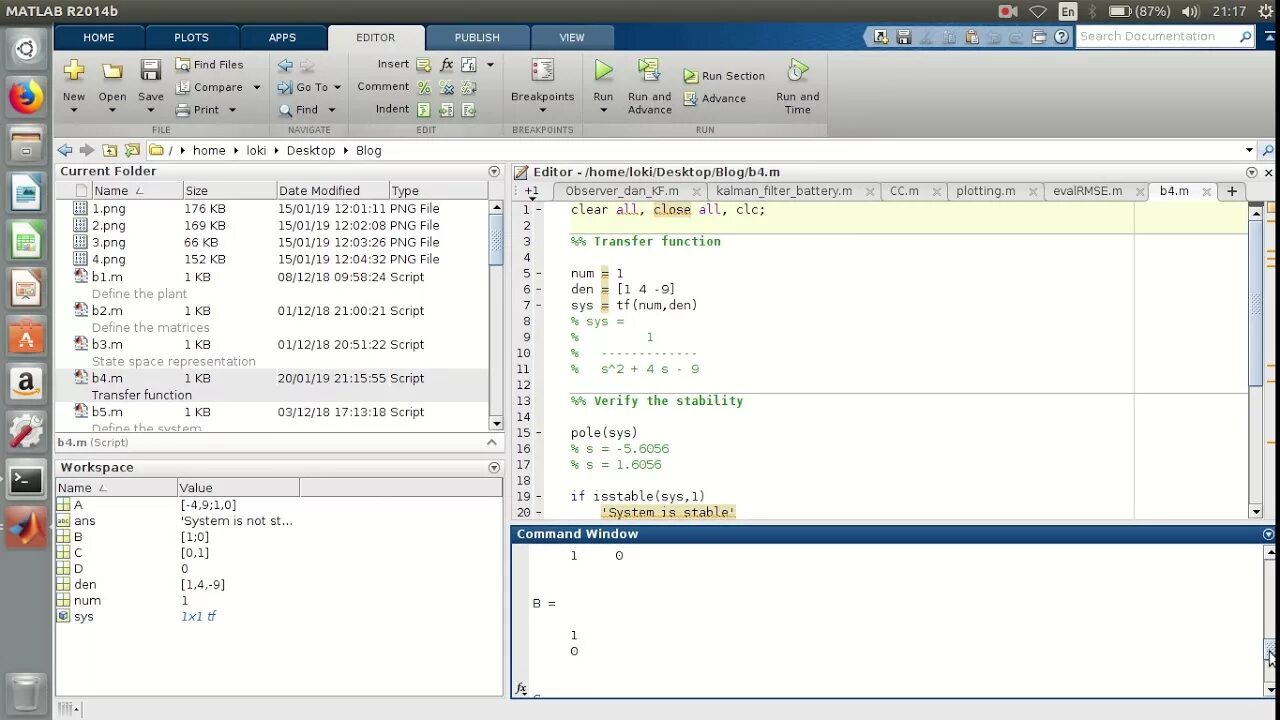Image resolution: width=1280 pixels, height=720 pixels.
Task: Click the Go To button
Action: click(x=311, y=87)
